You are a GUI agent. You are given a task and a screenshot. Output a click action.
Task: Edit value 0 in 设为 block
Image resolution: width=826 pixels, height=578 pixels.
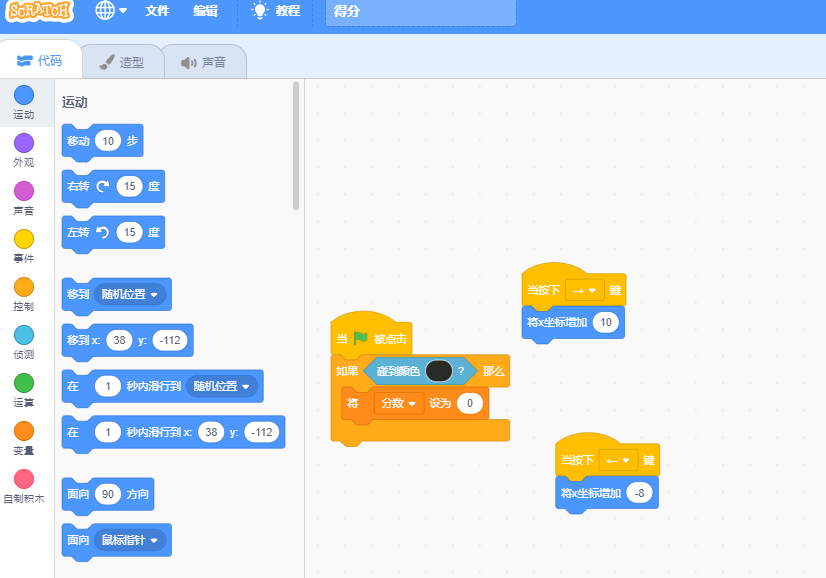(470, 404)
